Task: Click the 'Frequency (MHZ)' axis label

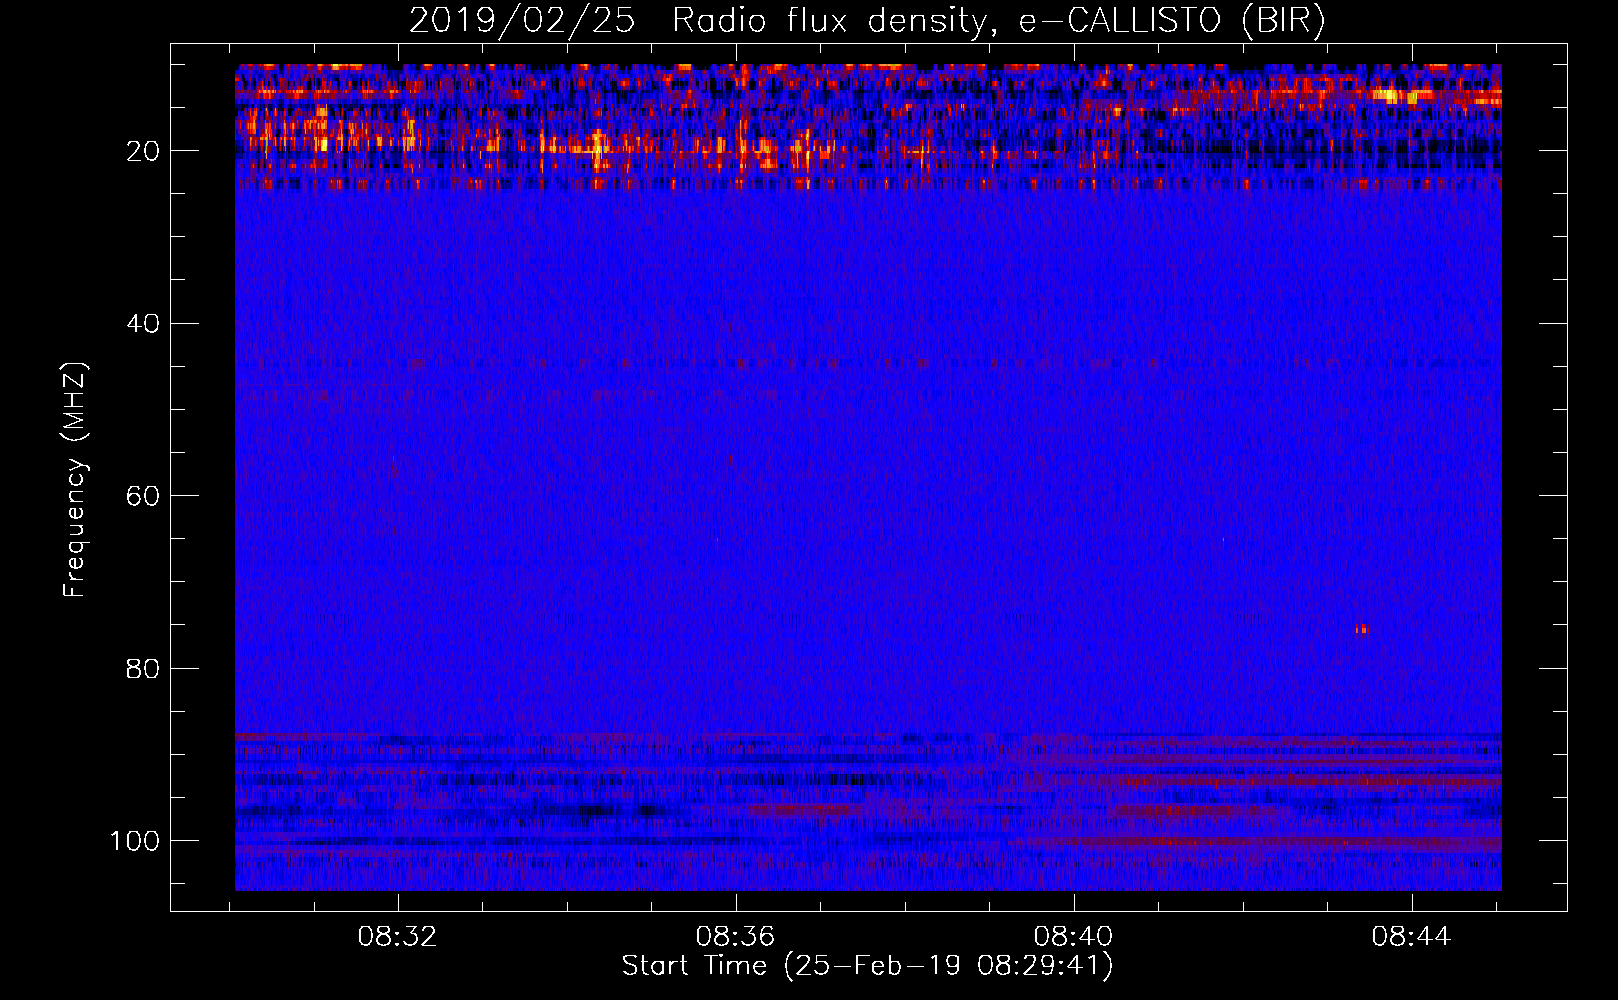Action: 75,479
